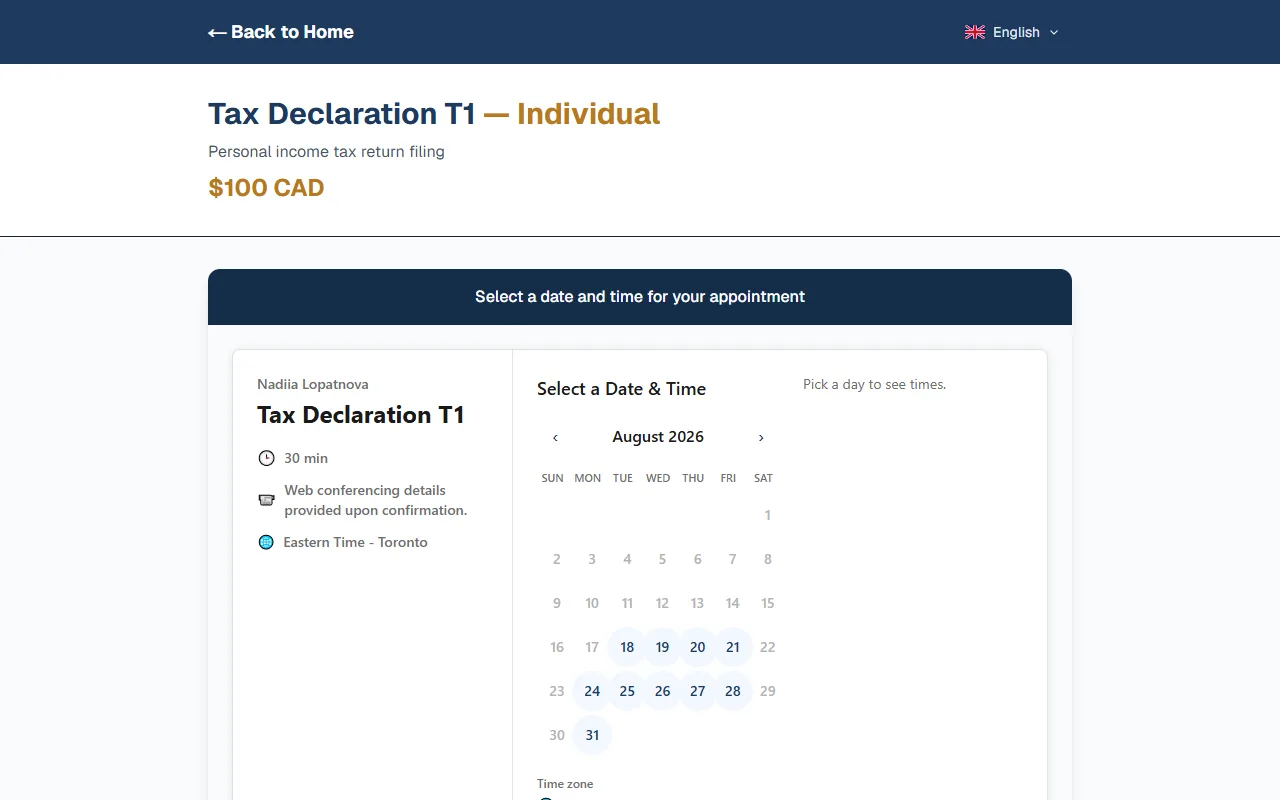Click the Eastern Time - Toronto label

pos(355,542)
